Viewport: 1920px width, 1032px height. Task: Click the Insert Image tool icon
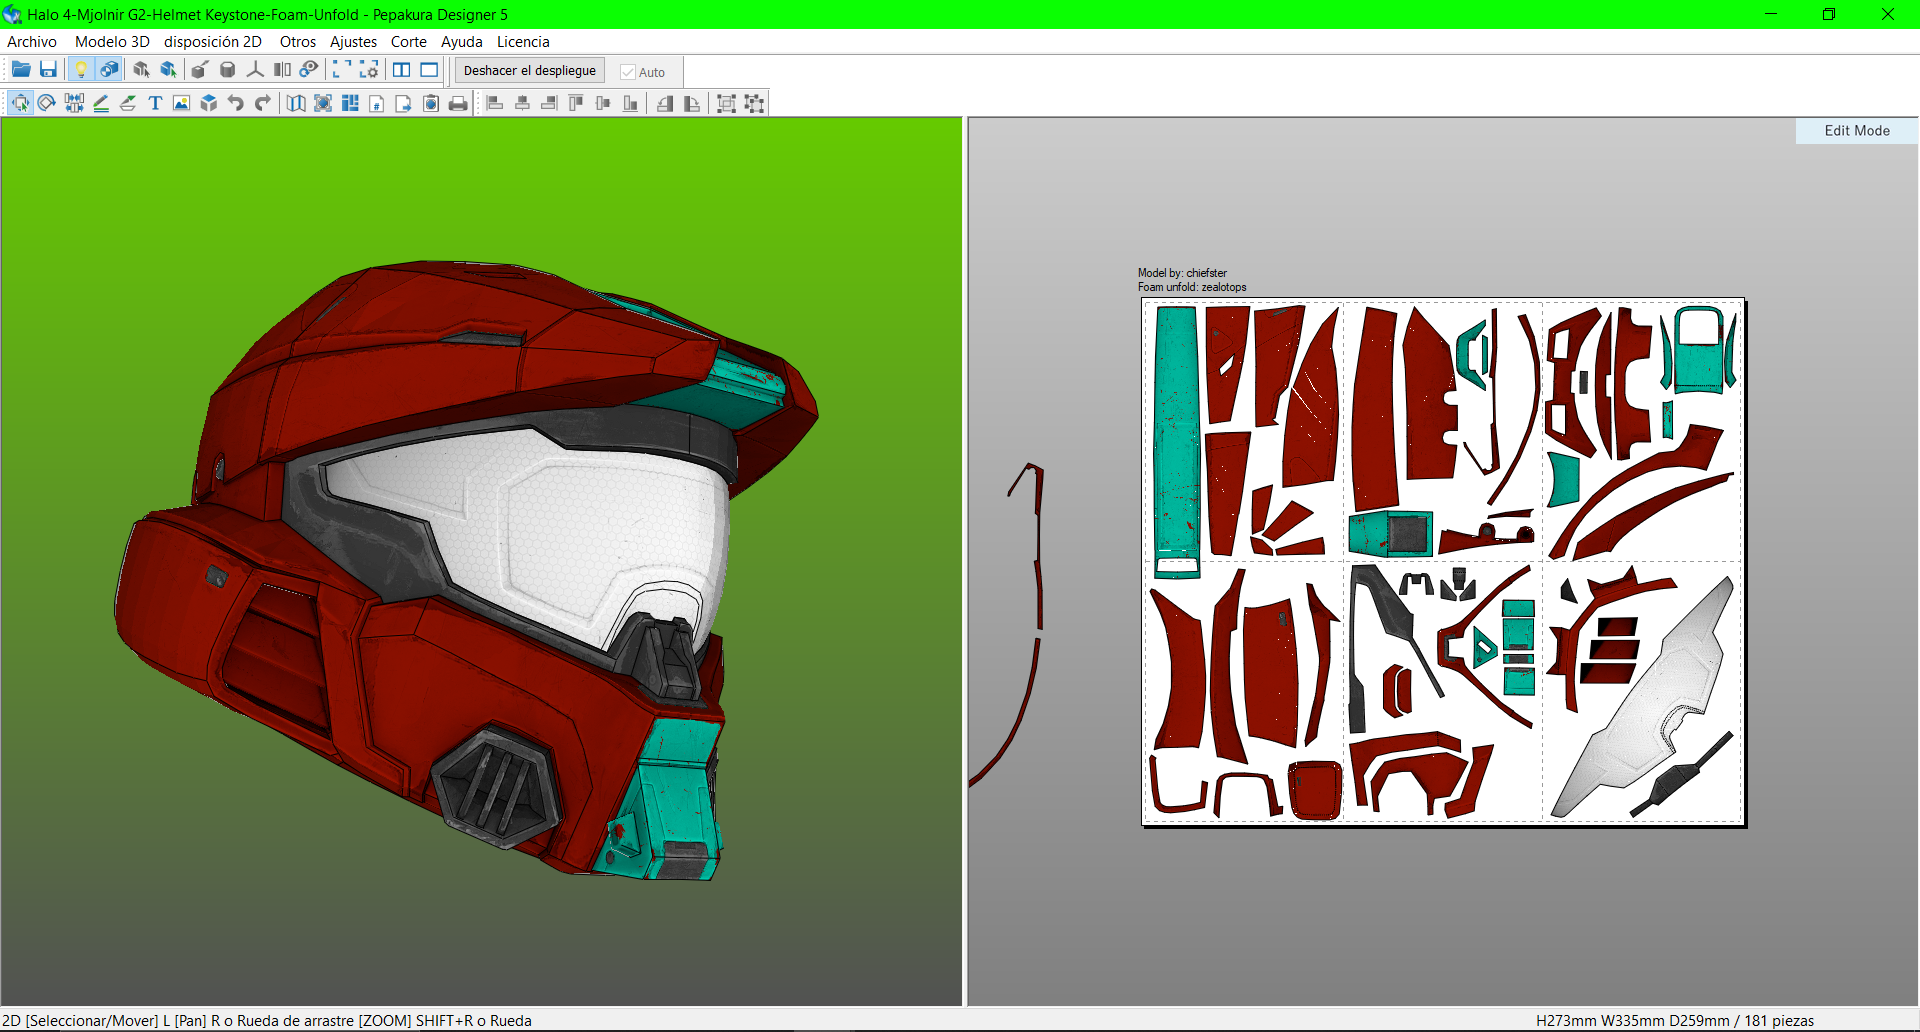(181, 103)
